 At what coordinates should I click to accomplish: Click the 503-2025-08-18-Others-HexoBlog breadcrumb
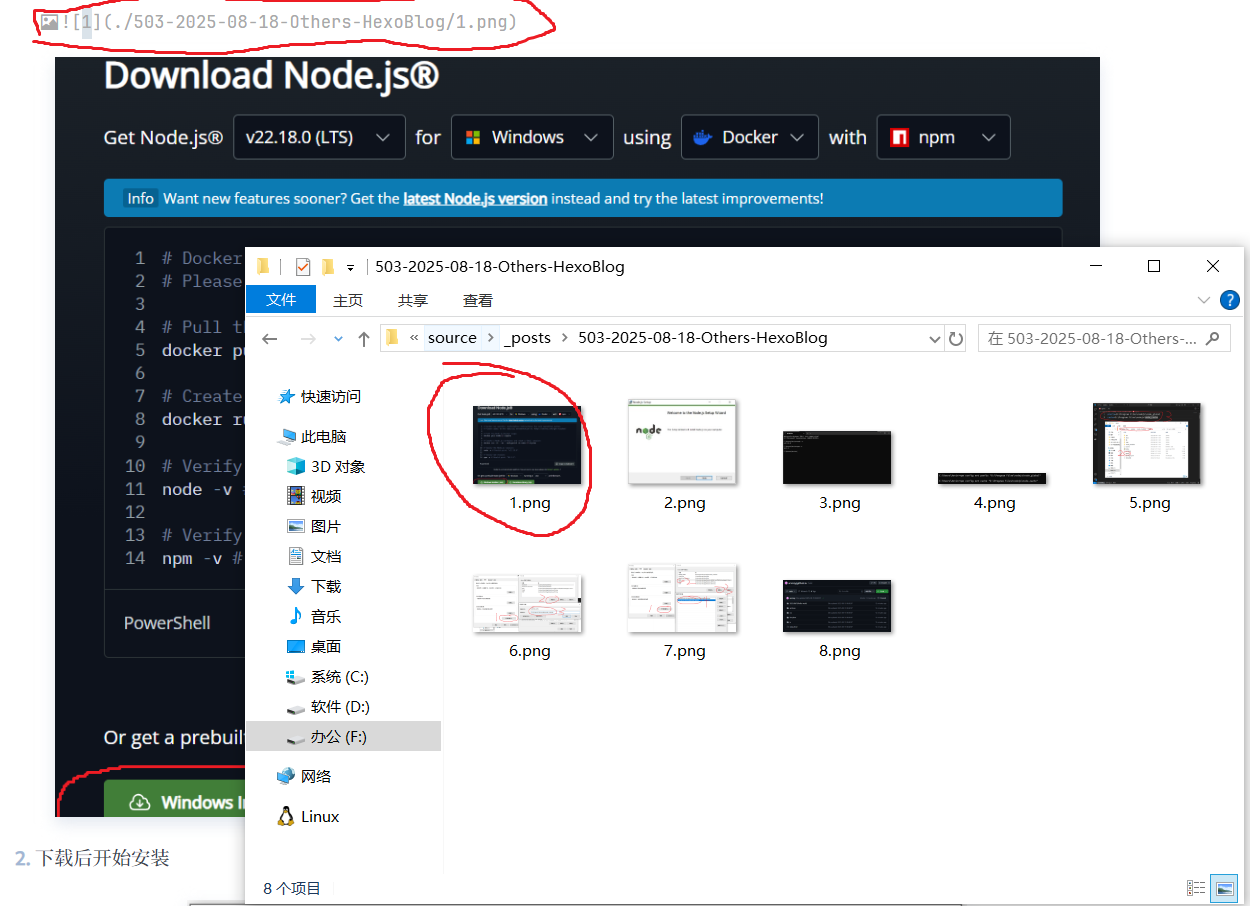pyautogui.click(x=703, y=338)
